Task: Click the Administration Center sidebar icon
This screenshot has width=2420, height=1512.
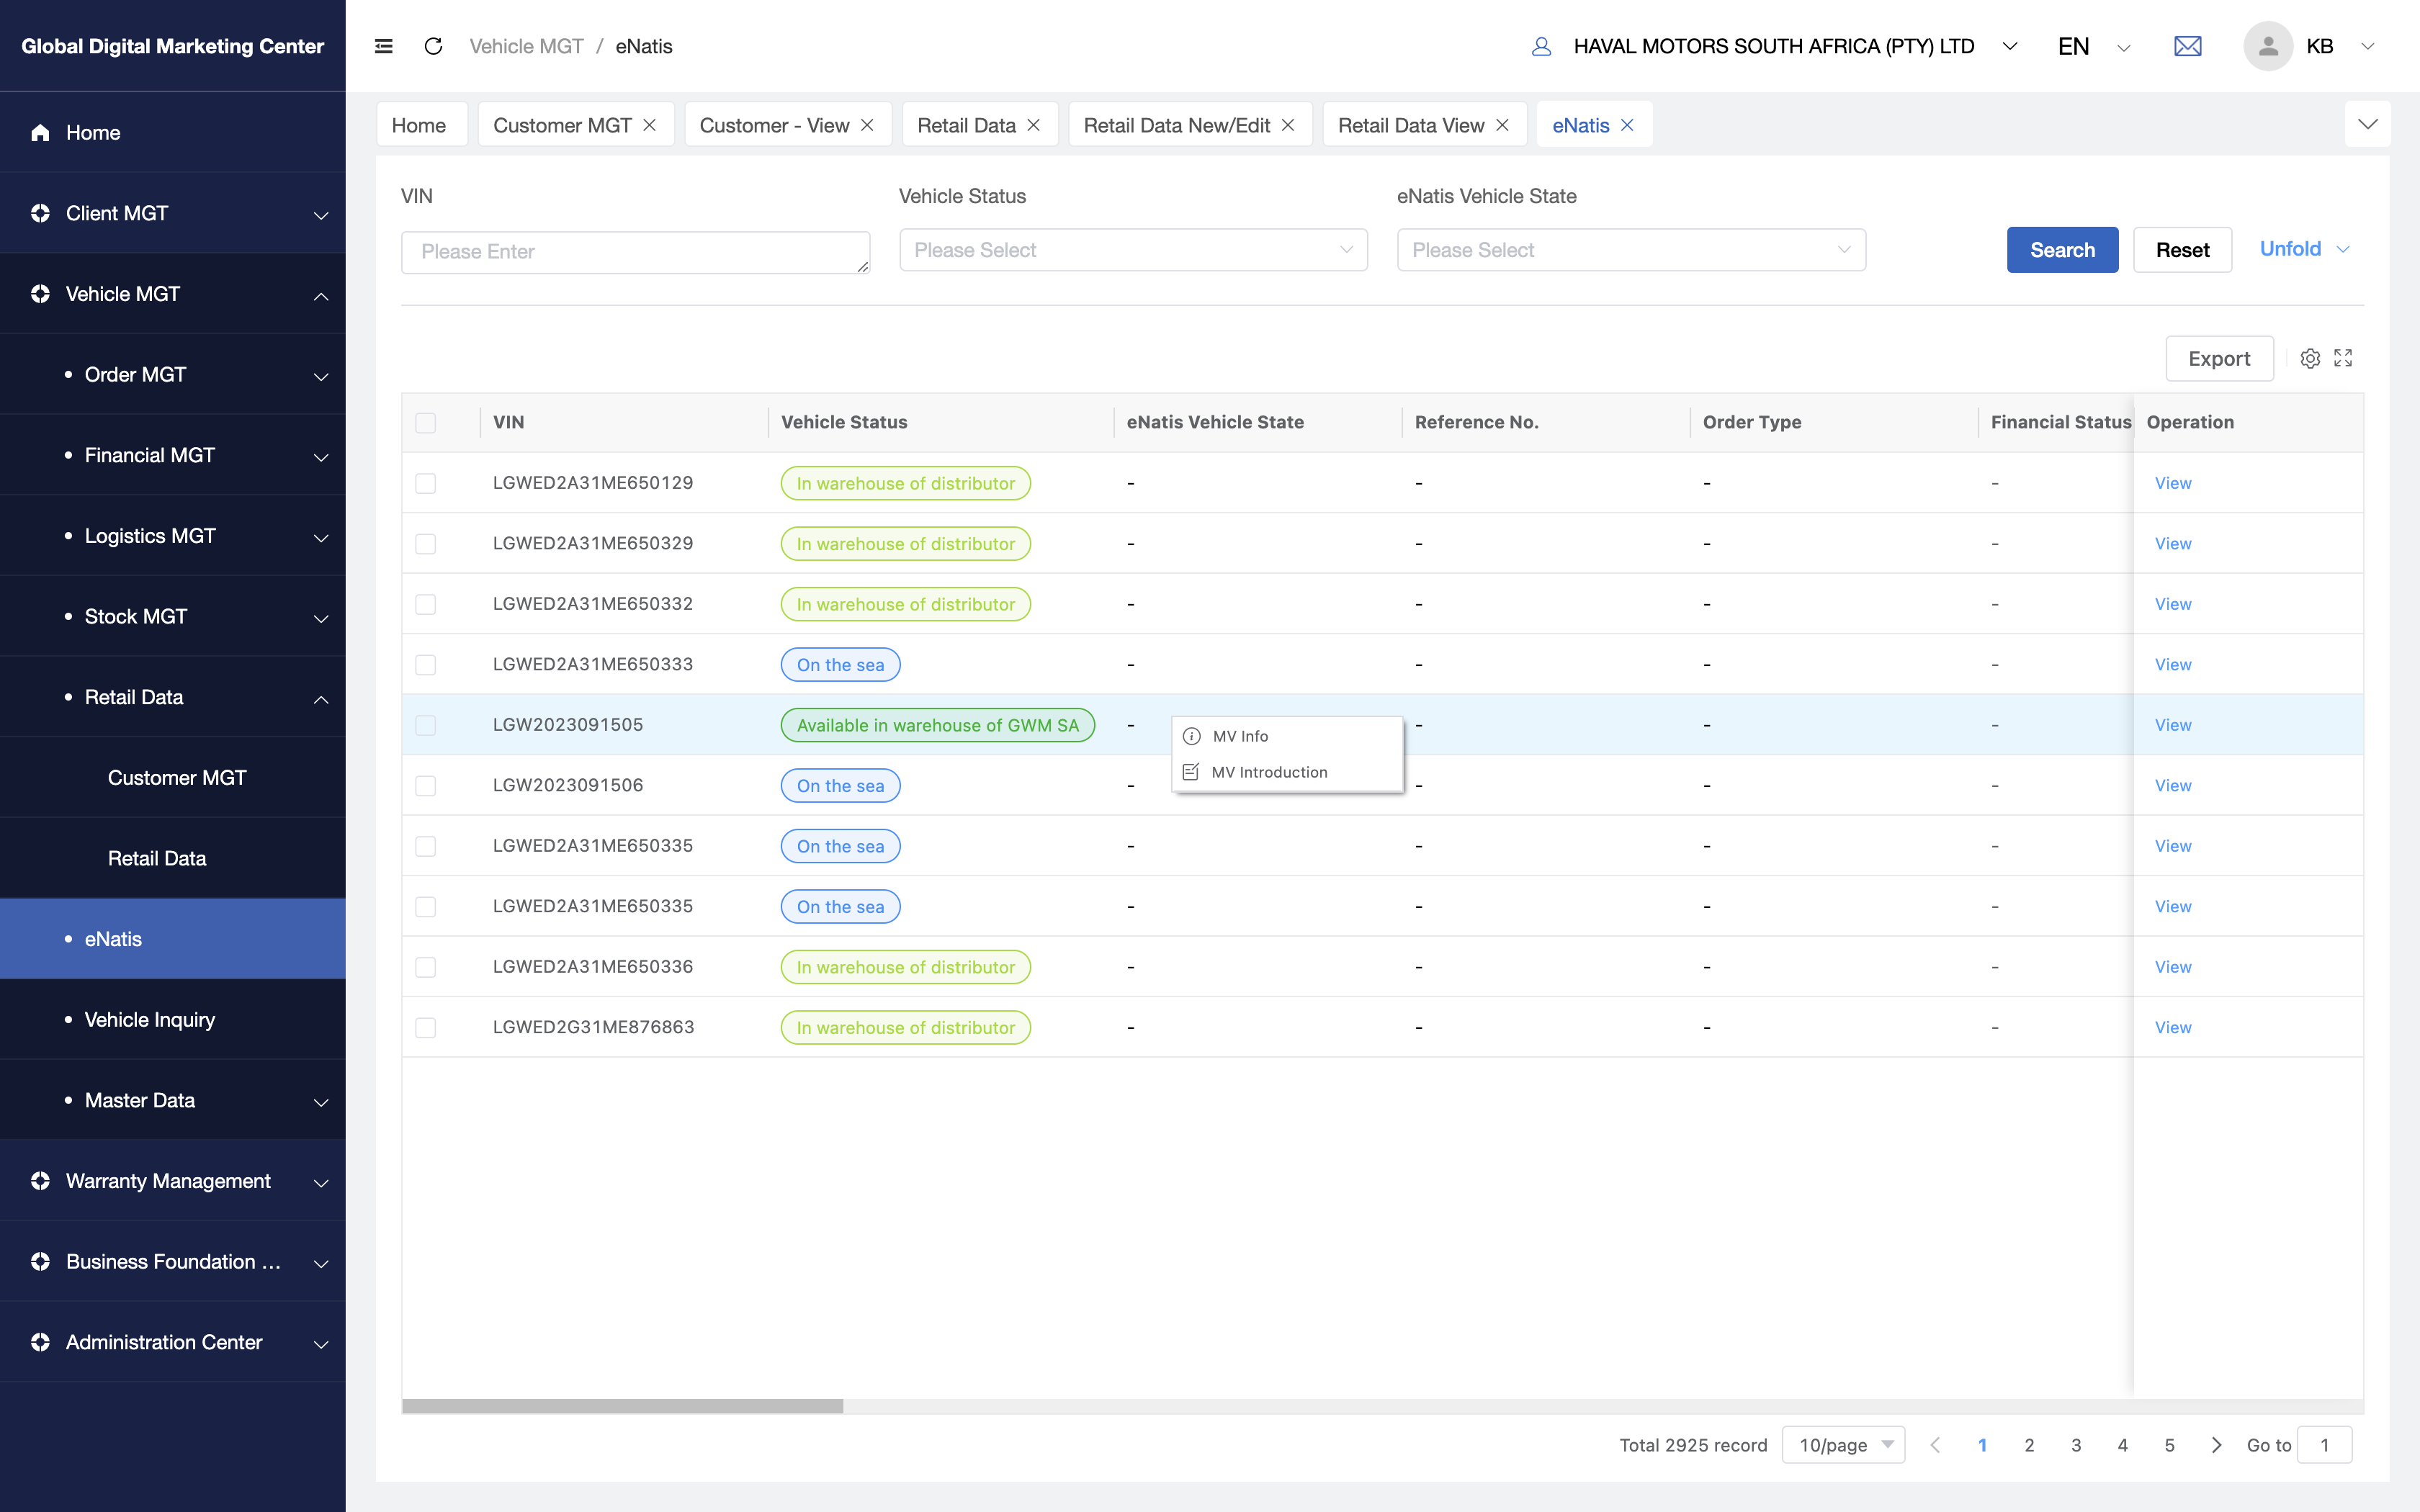Action: point(40,1342)
